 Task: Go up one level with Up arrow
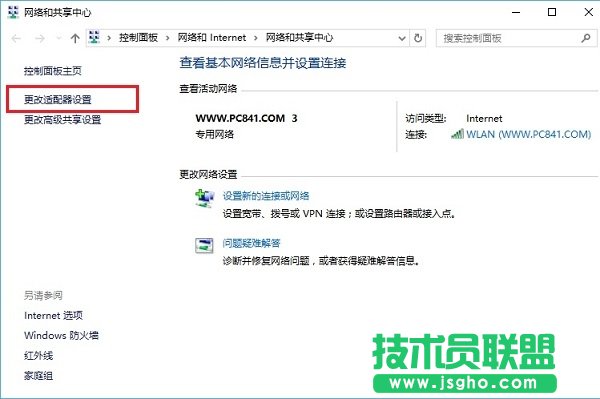point(75,38)
